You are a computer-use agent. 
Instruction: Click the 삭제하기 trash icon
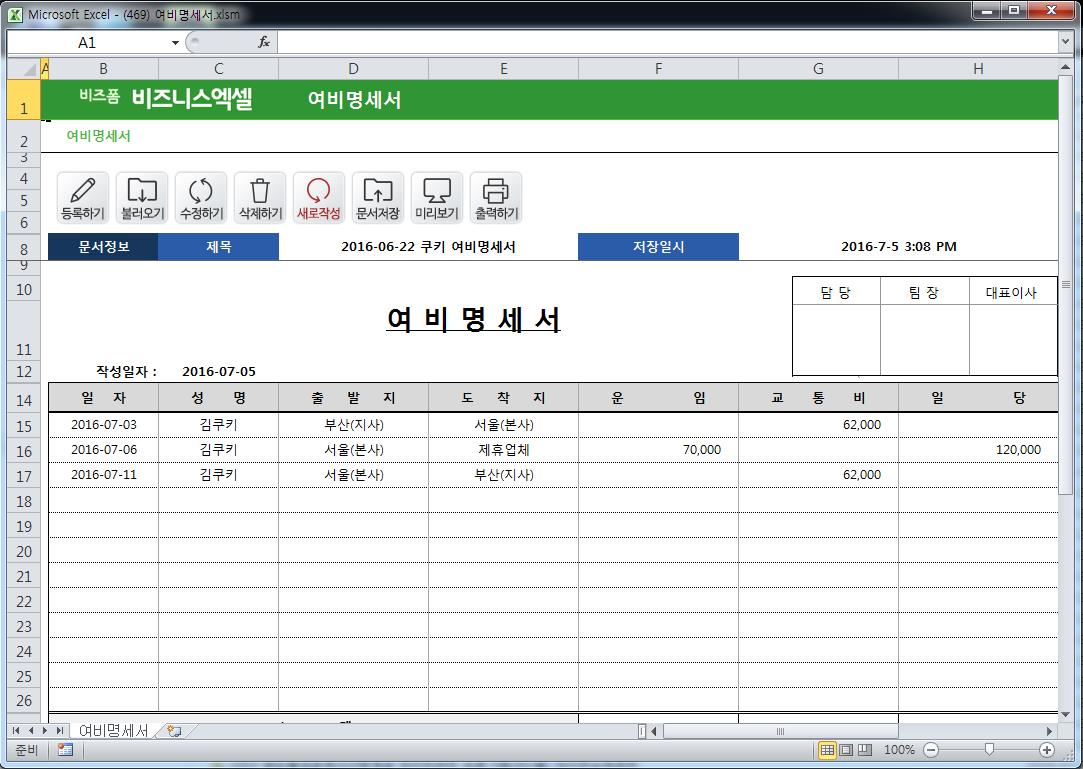point(260,197)
